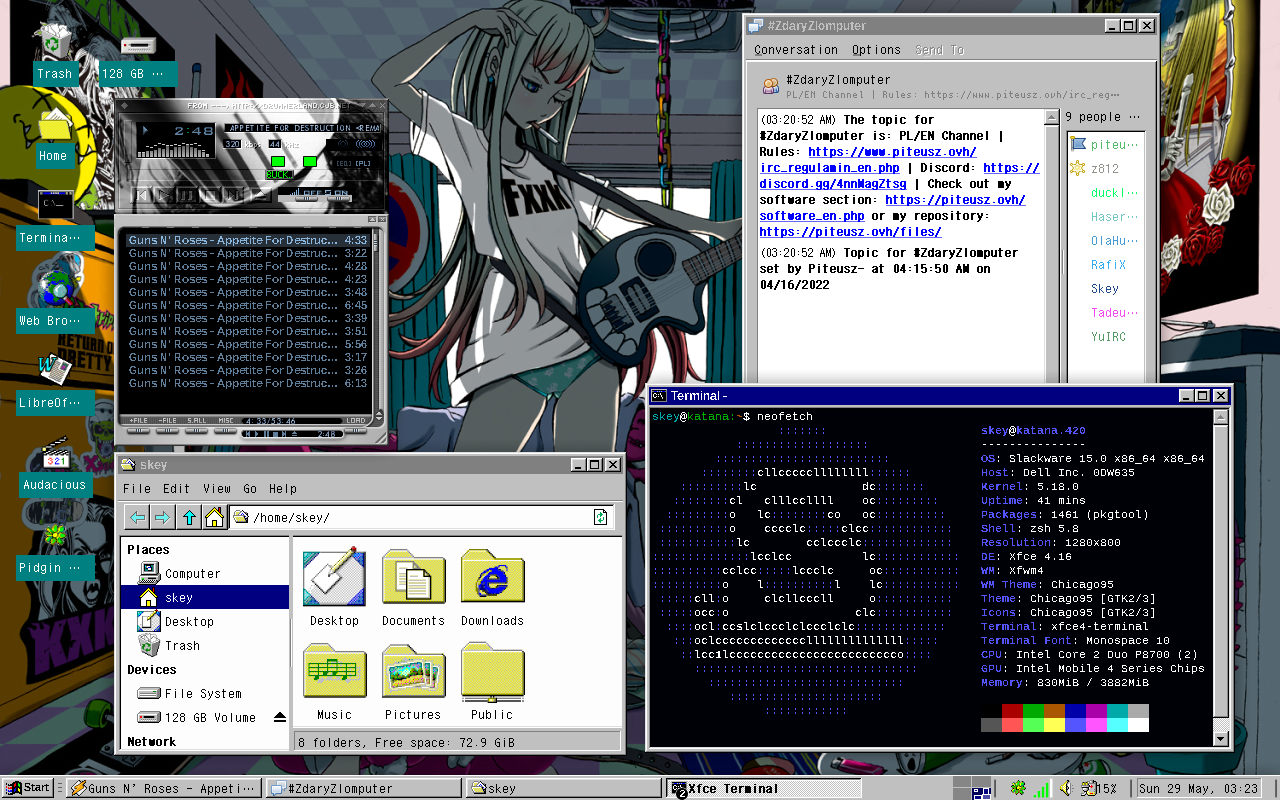Toggle the PL playlist window in Audacious
Viewport: 1280px width, 800px height.
pyautogui.click(x=363, y=164)
